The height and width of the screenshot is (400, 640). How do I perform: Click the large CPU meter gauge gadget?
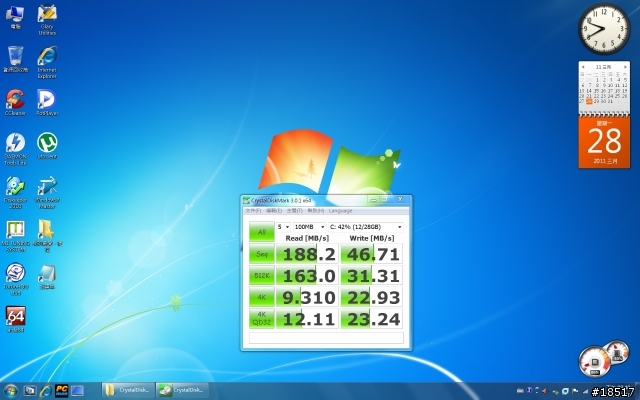point(594,362)
